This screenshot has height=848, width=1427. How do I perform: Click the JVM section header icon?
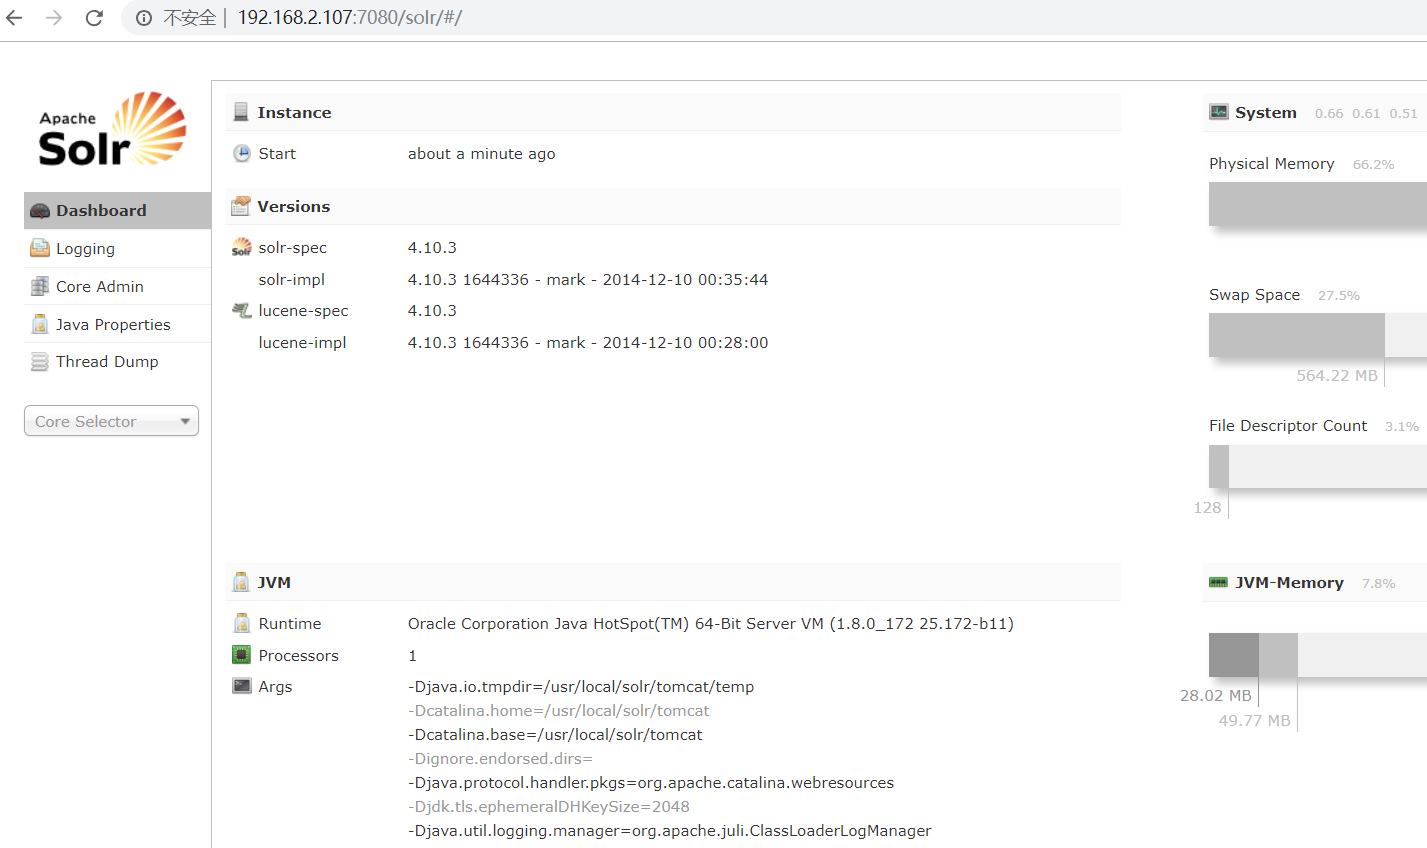[x=241, y=582]
